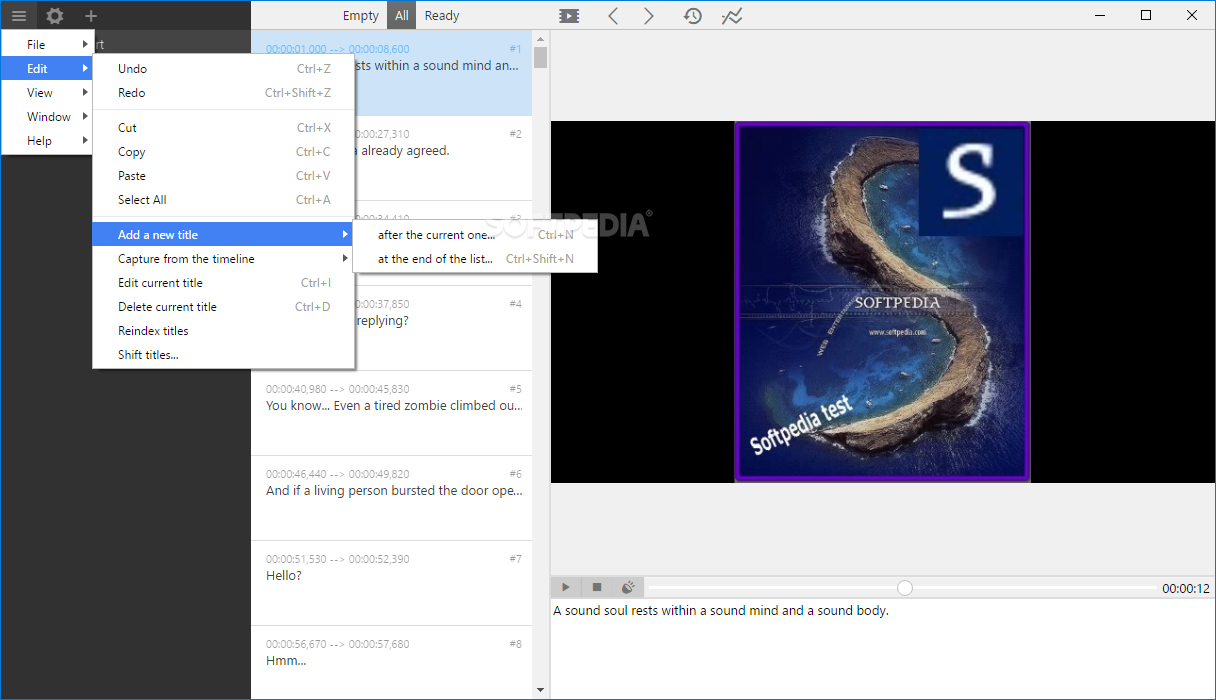Choose Reindex titles

(x=224, y=331)
